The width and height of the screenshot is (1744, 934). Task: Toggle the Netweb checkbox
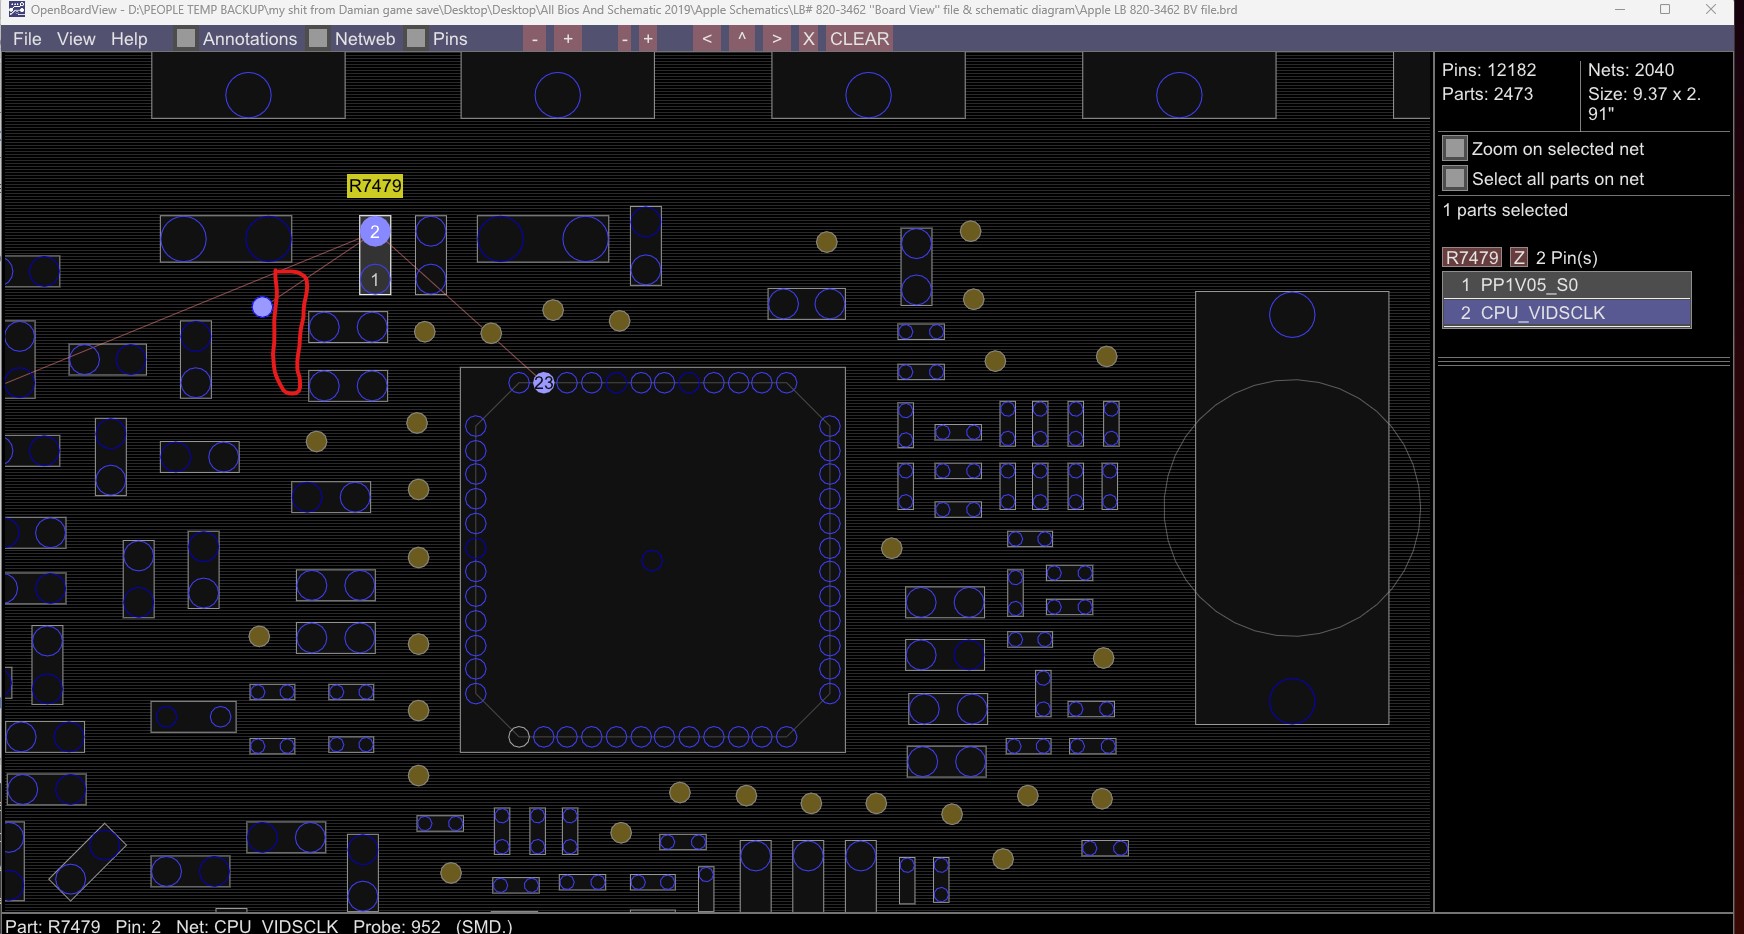click(x=318, y=39)
